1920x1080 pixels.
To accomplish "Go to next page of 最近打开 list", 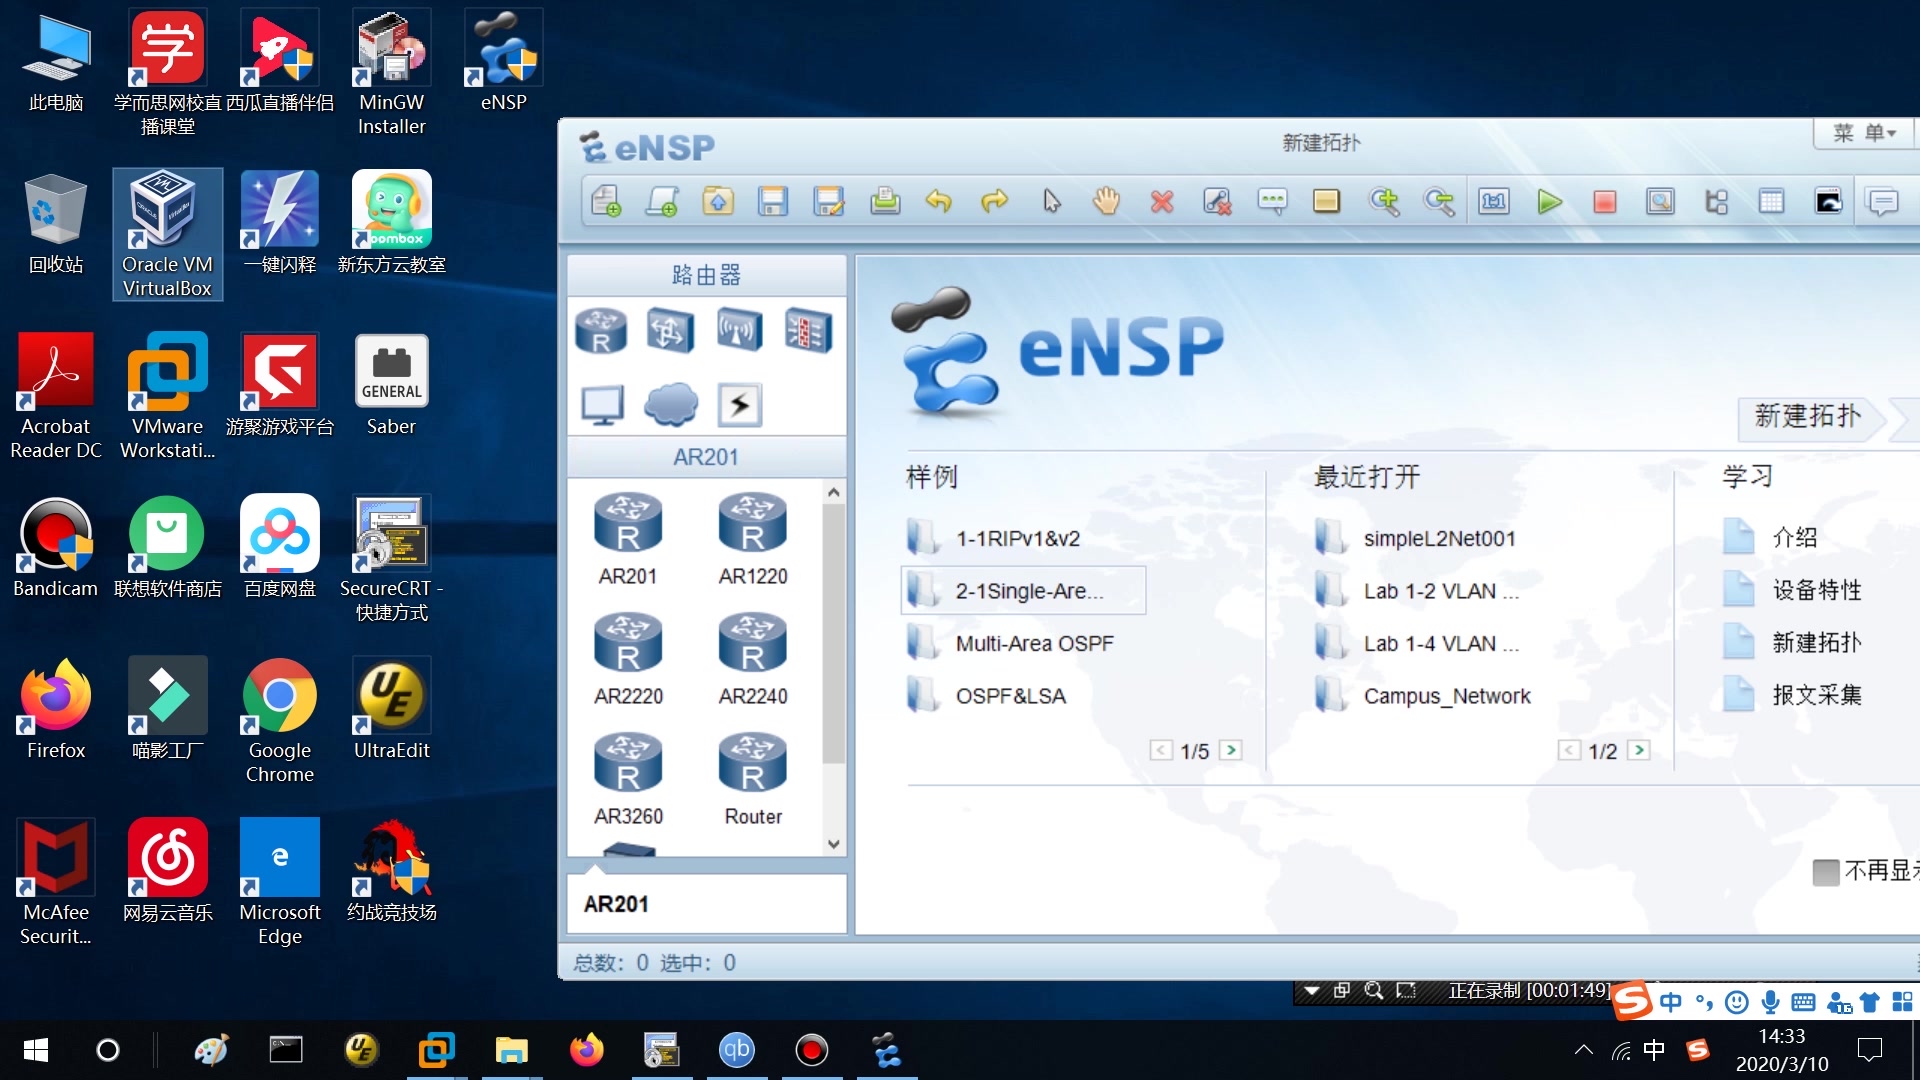I will pos(1638,750).
